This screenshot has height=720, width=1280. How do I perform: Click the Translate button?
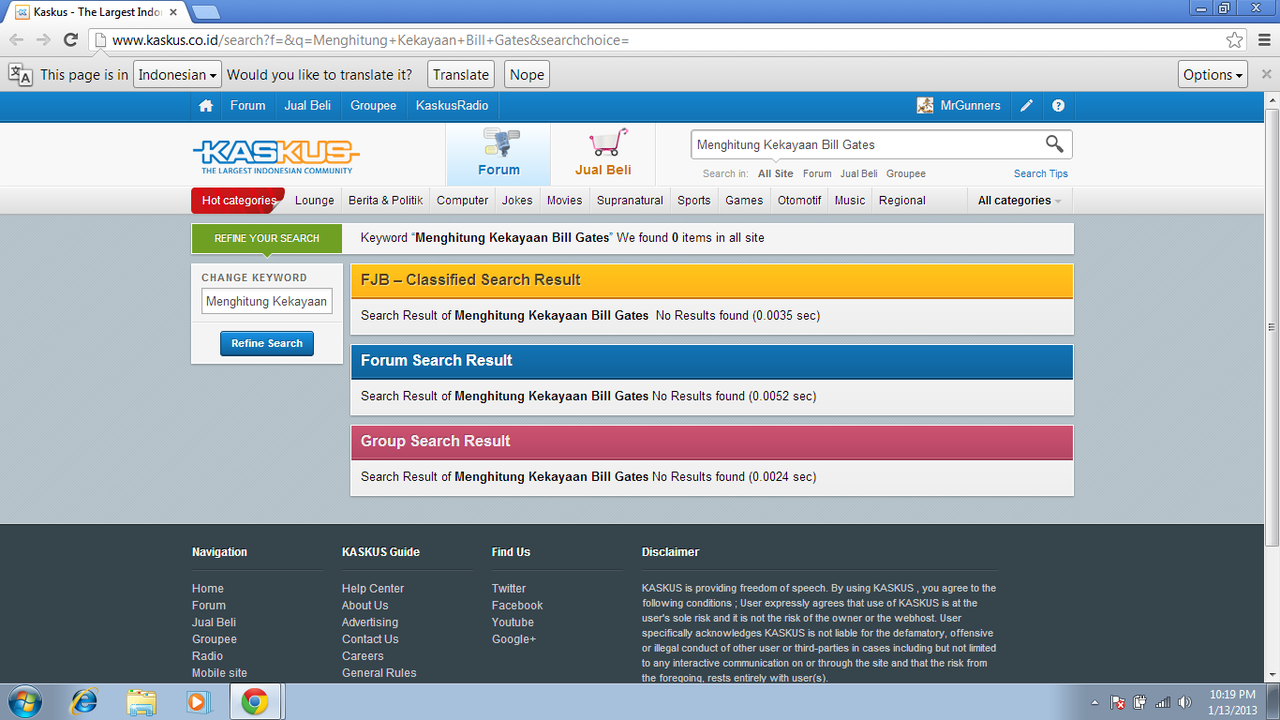pyautogui.click(x=461, y=75)
